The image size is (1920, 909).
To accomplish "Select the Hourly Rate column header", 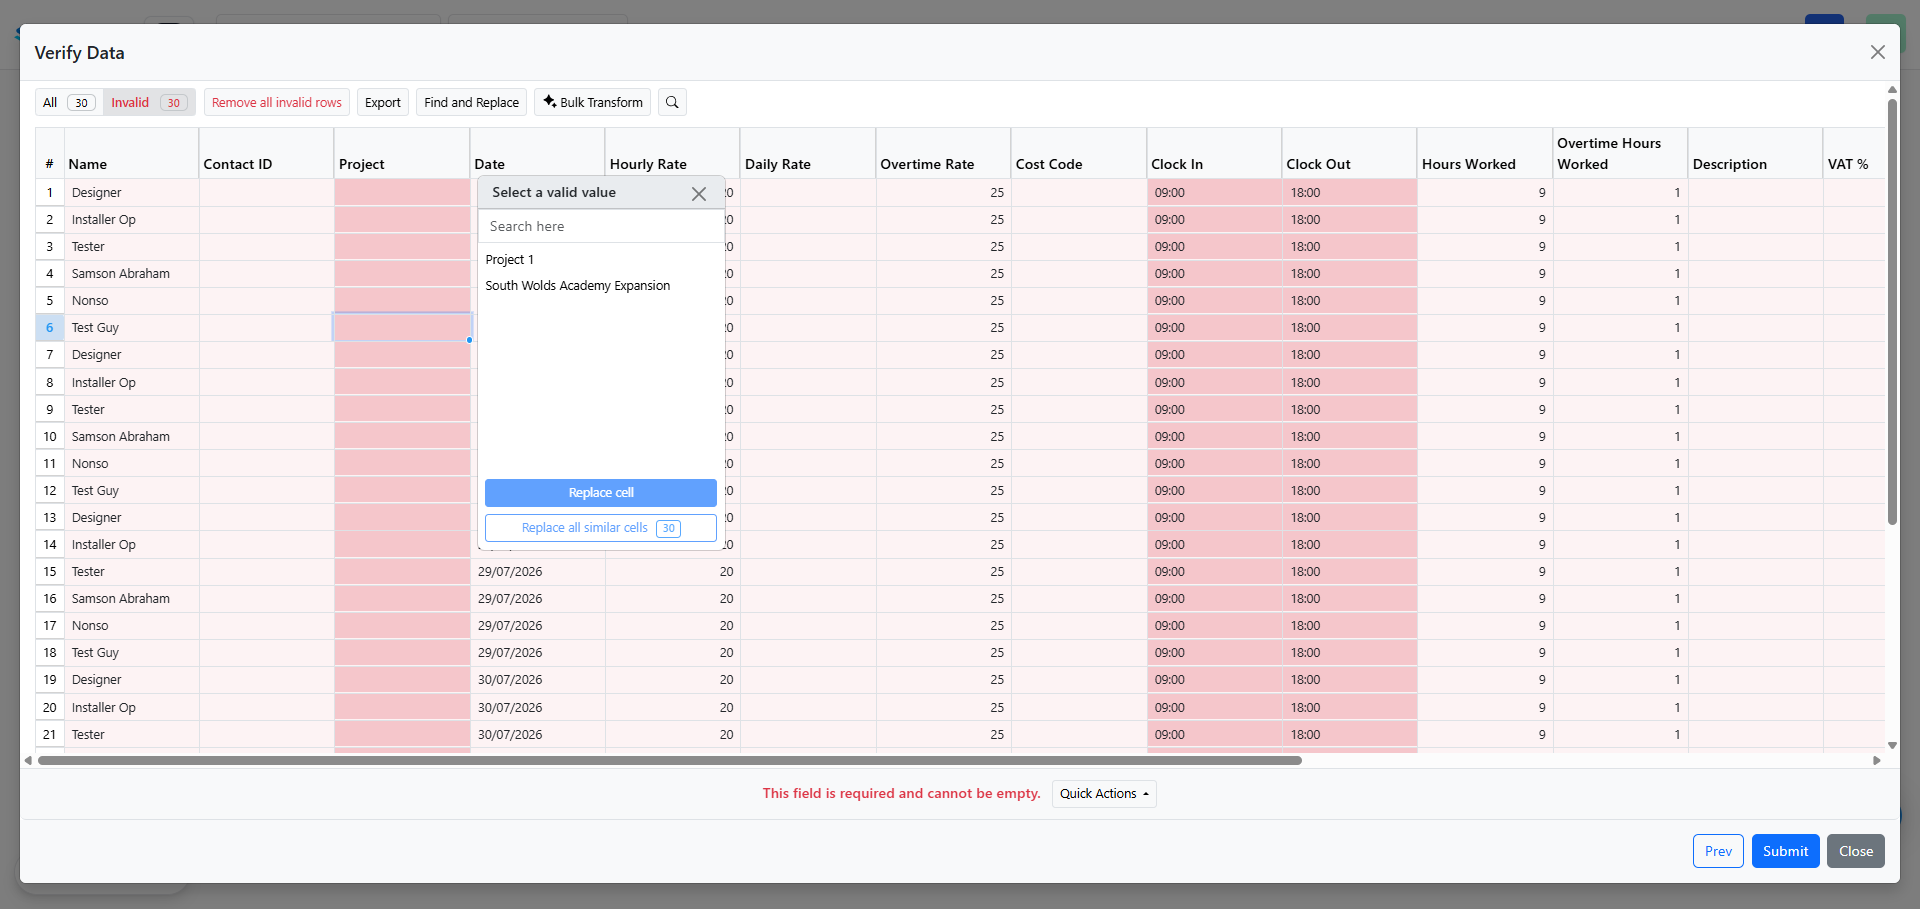I will [672, 154].
